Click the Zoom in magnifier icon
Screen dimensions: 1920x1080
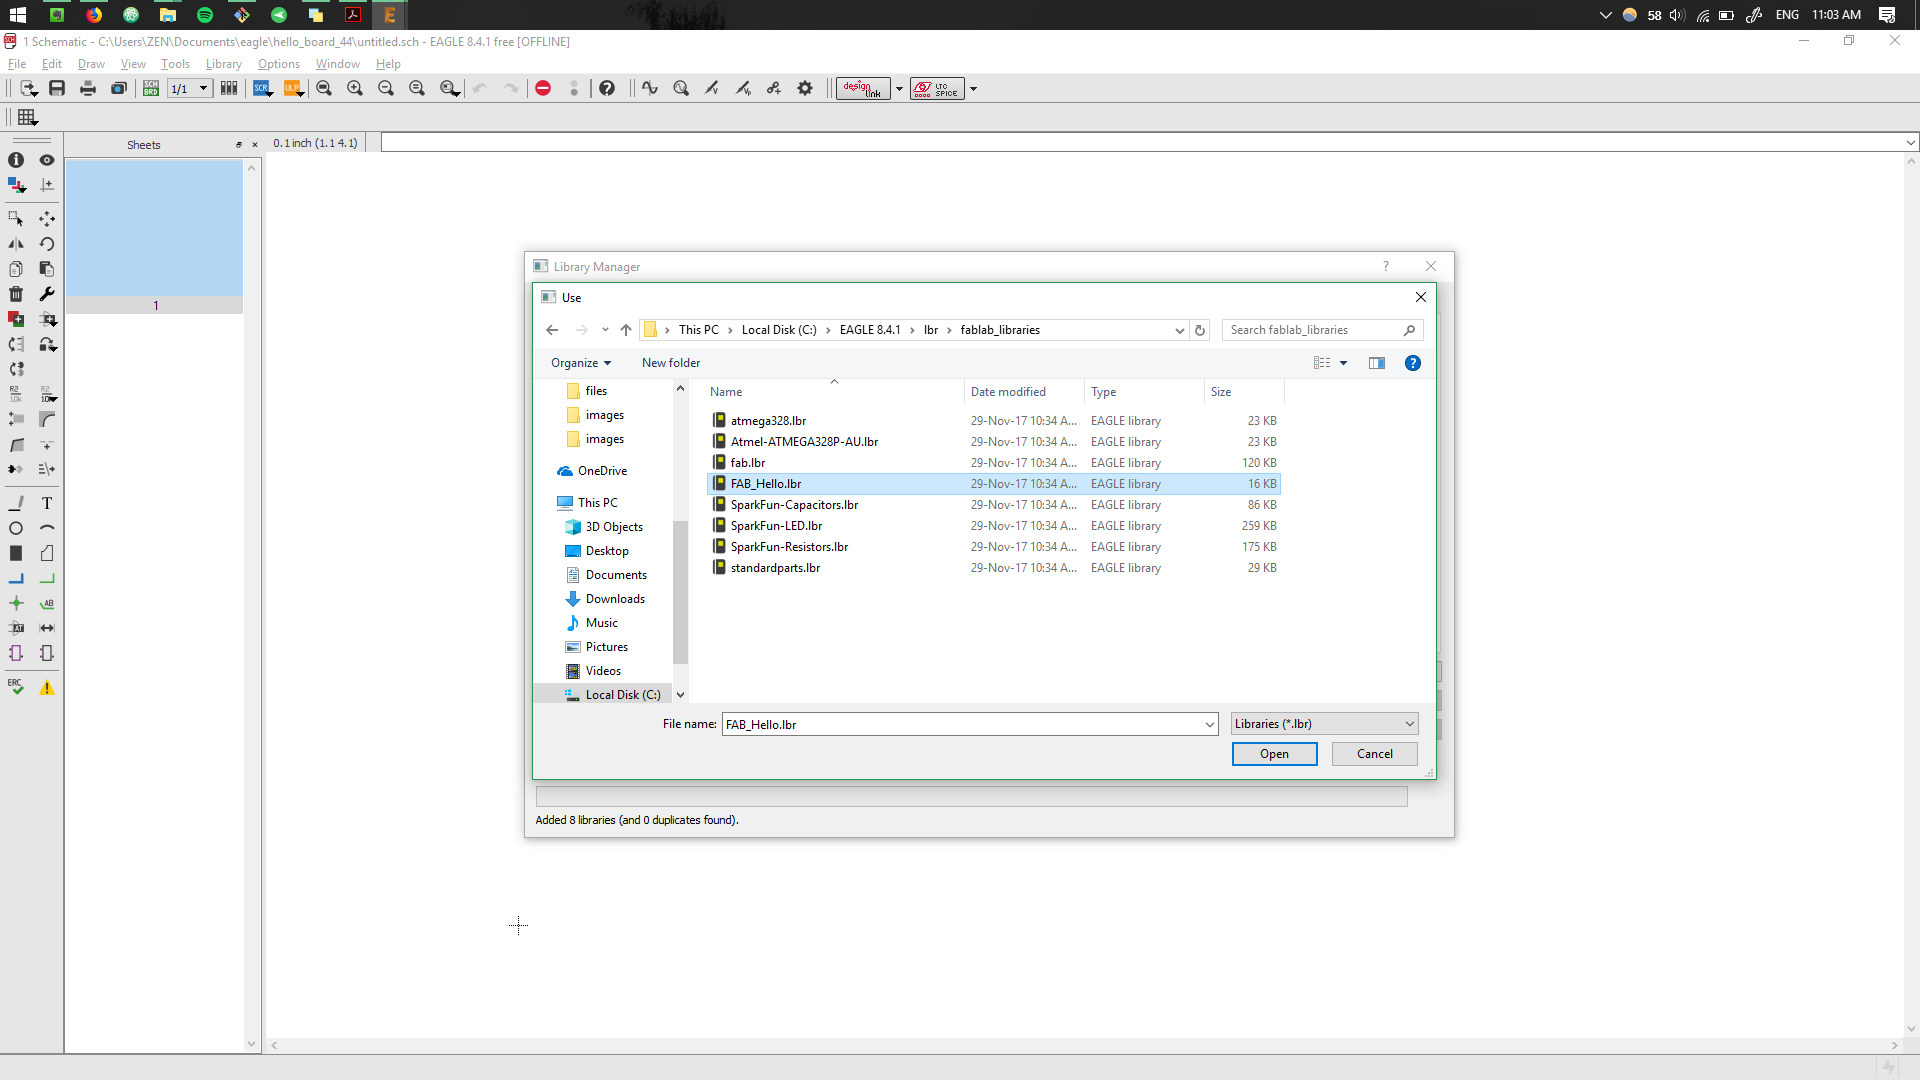pyautogui.click(x=355, y=88)
